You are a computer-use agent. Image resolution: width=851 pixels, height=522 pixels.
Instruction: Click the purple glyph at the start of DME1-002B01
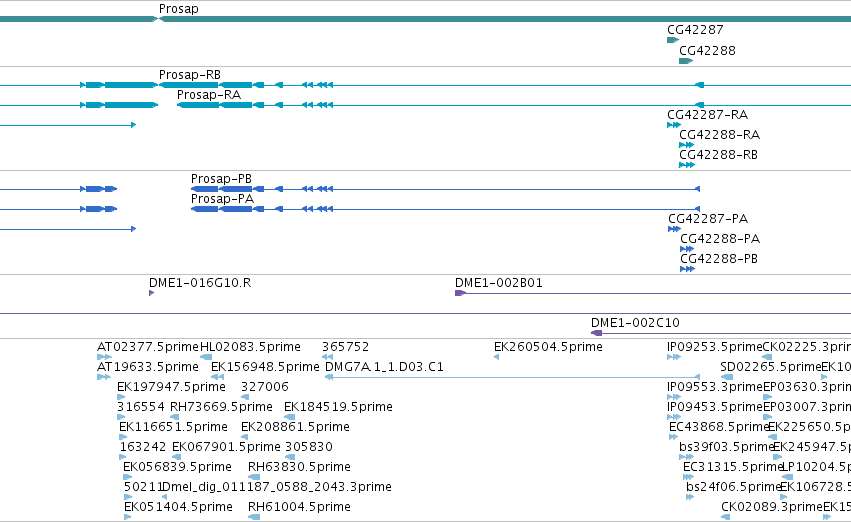[x=460, y=293]
